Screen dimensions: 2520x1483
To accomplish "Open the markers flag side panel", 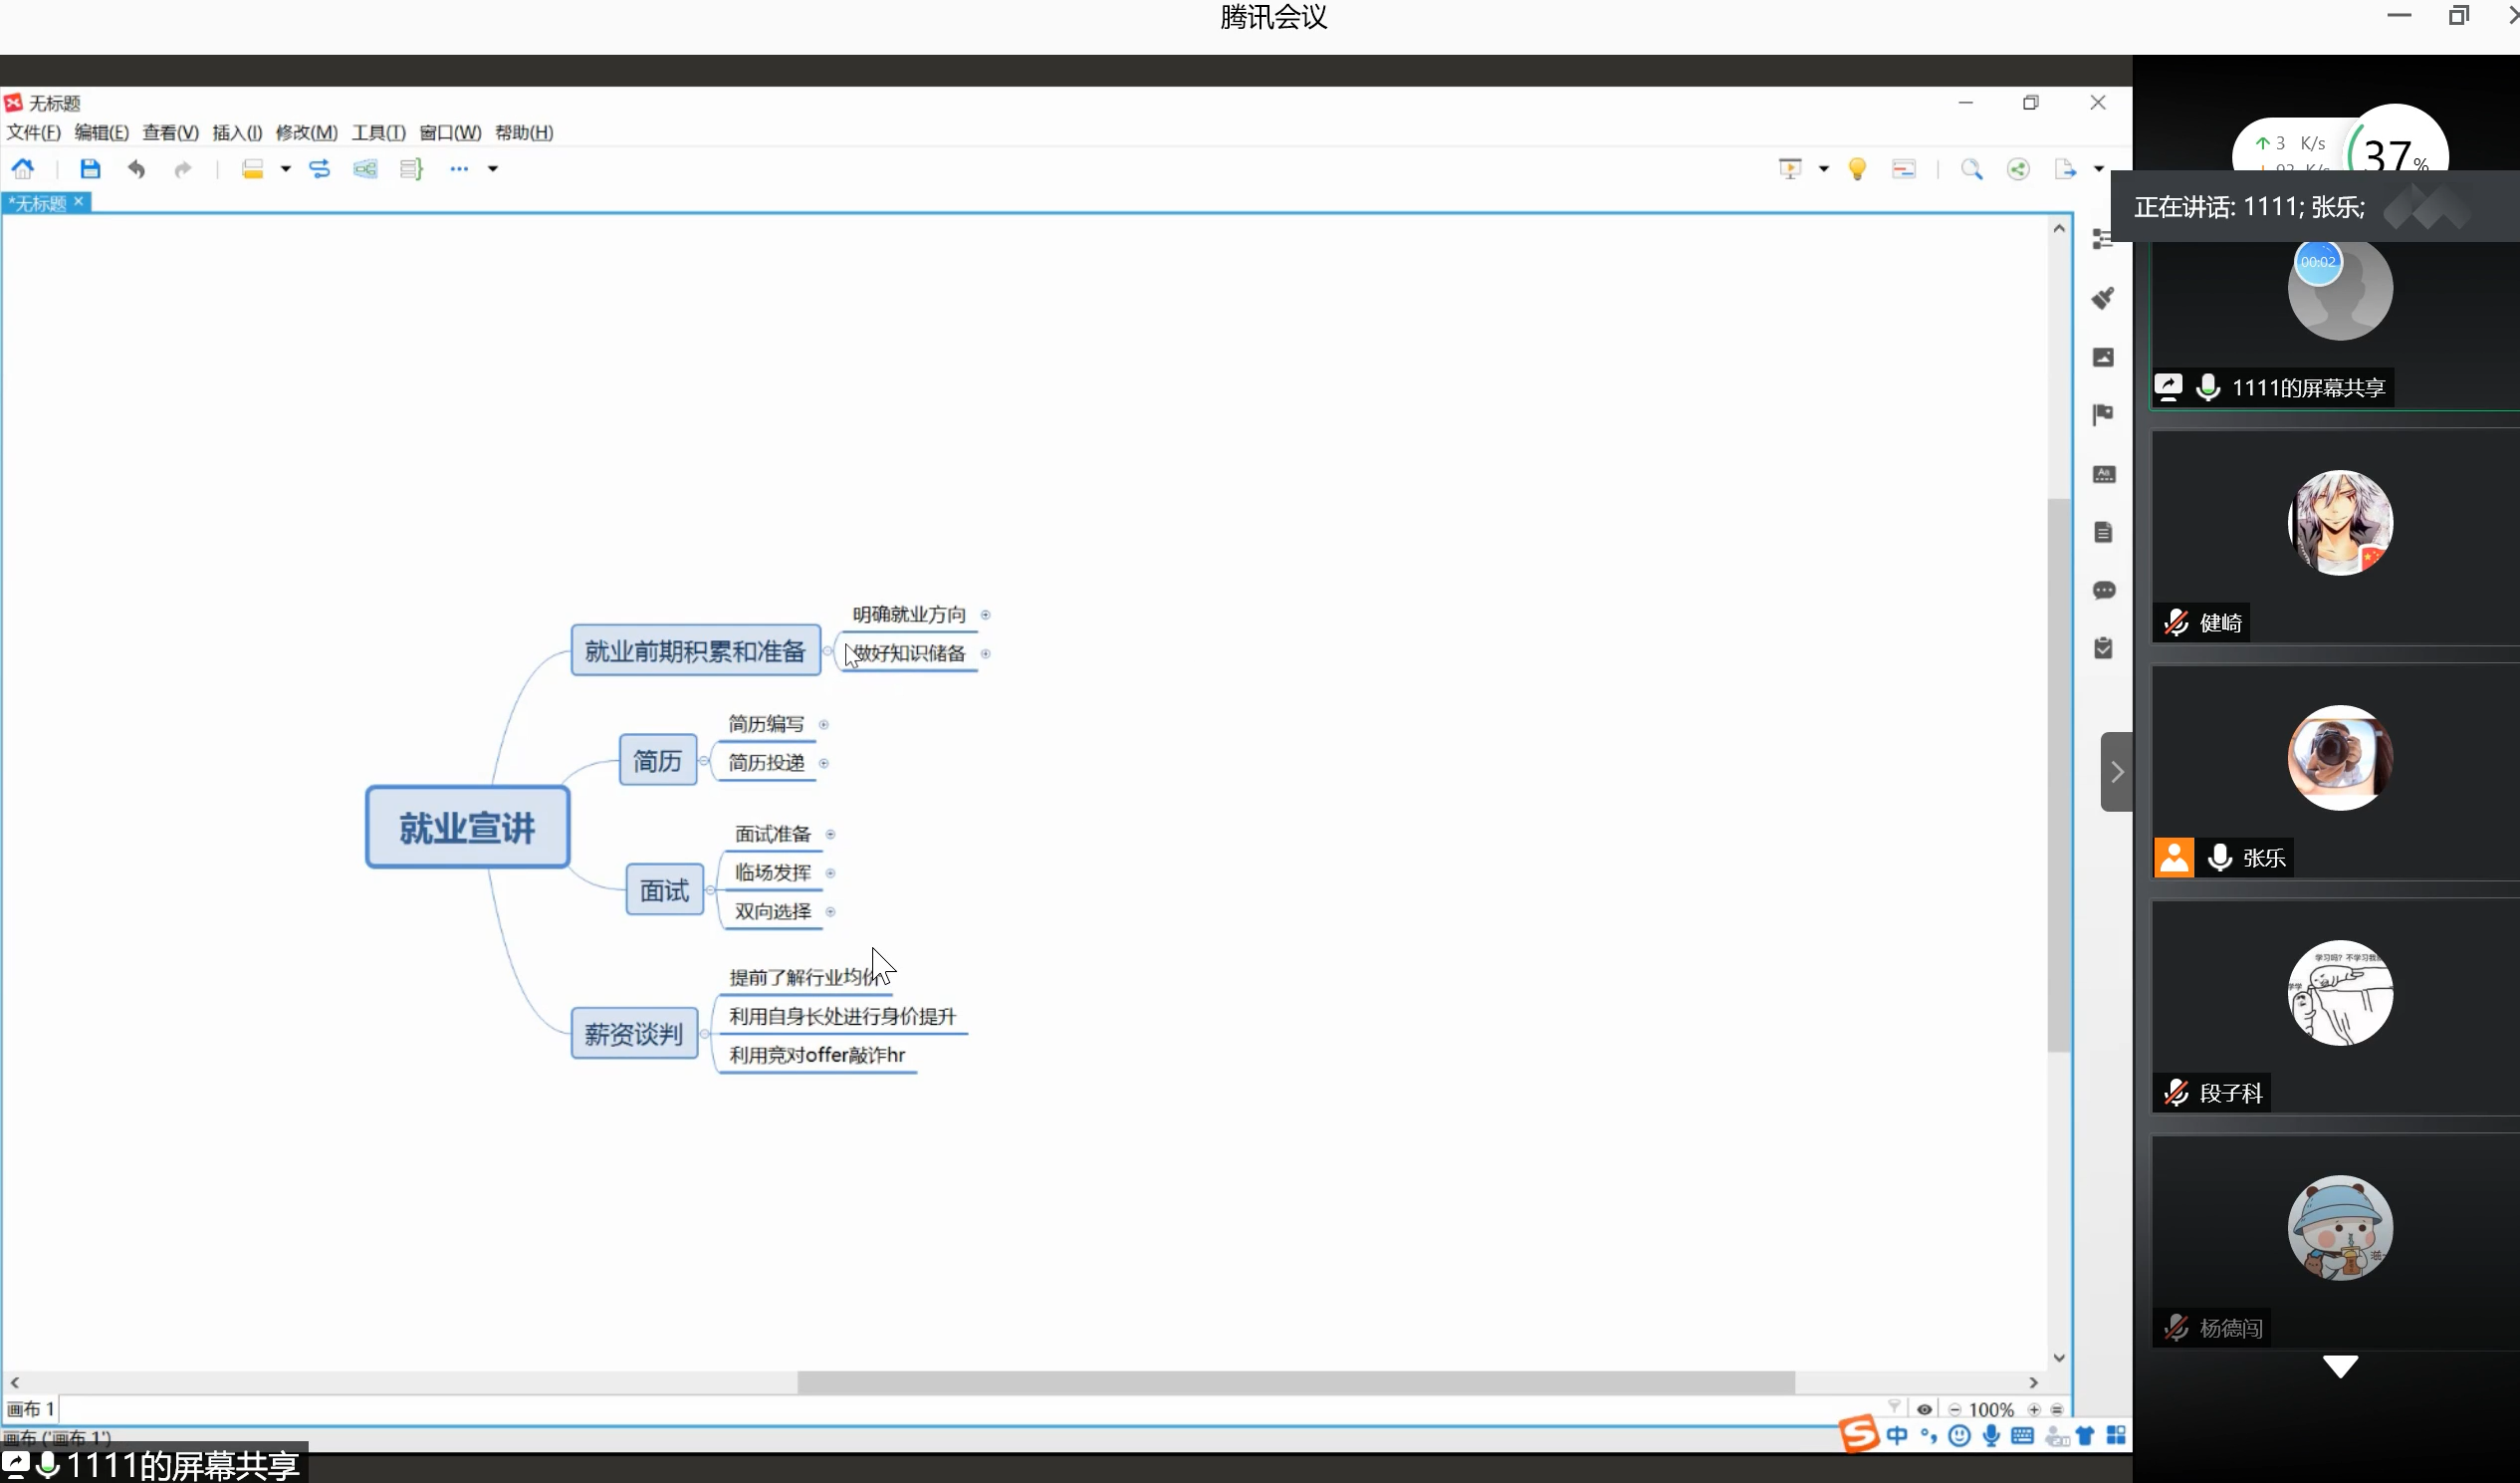I will (x=2103, y=415).
